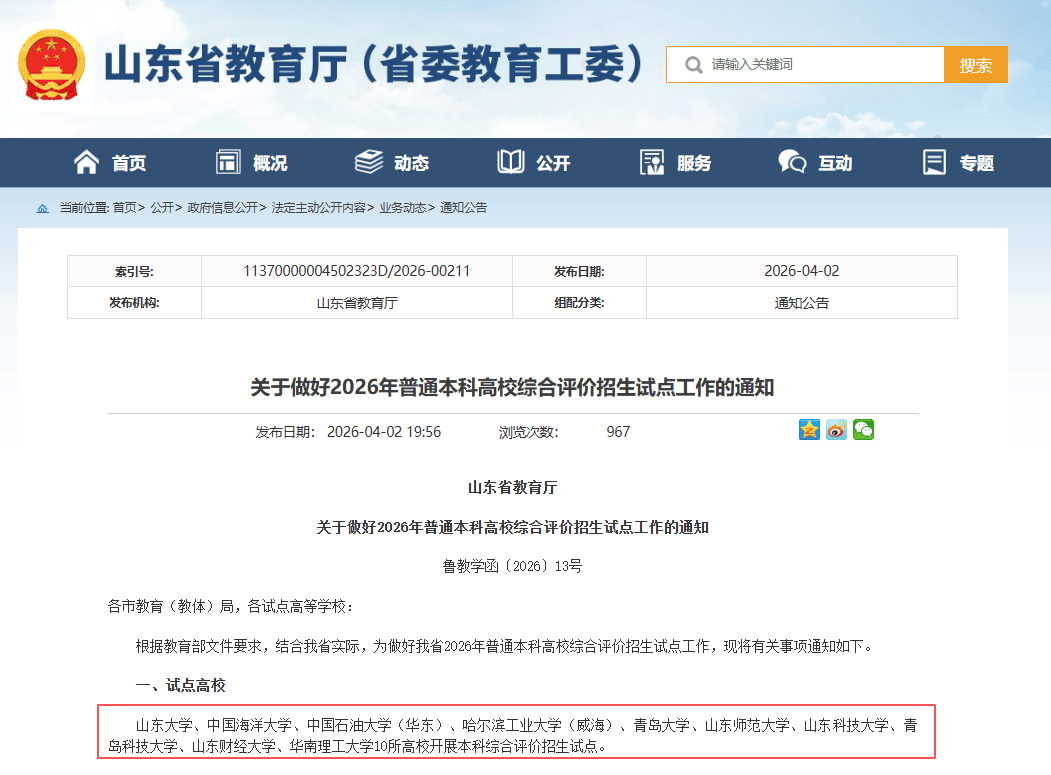The width and height of the screenshot is (1051, 775).
Task: Click the magnifier icon in search box
Action: pyautogui.click(x=694, y=65)
